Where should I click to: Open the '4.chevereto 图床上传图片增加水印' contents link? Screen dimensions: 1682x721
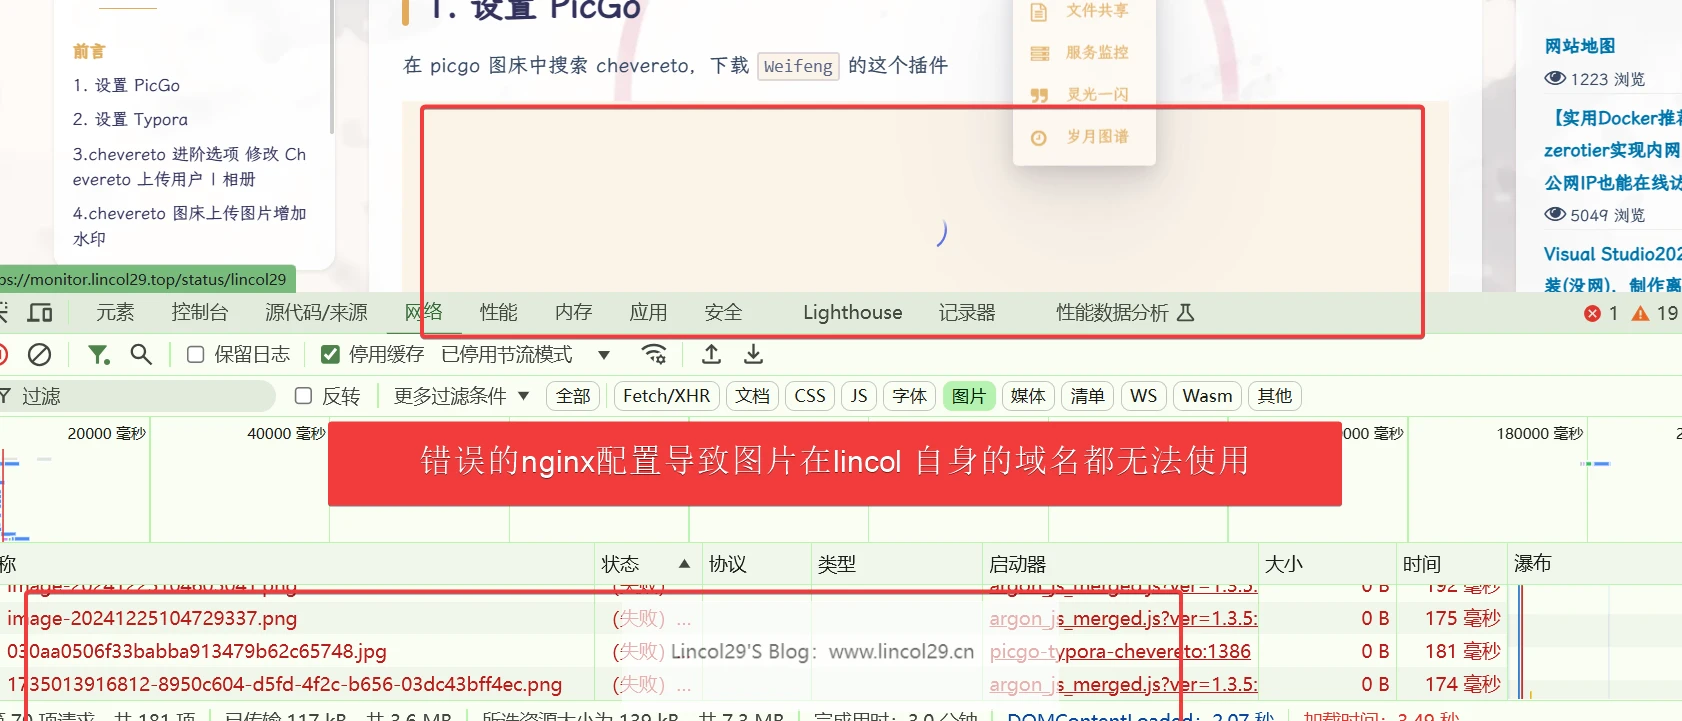[x=190, y=226]
